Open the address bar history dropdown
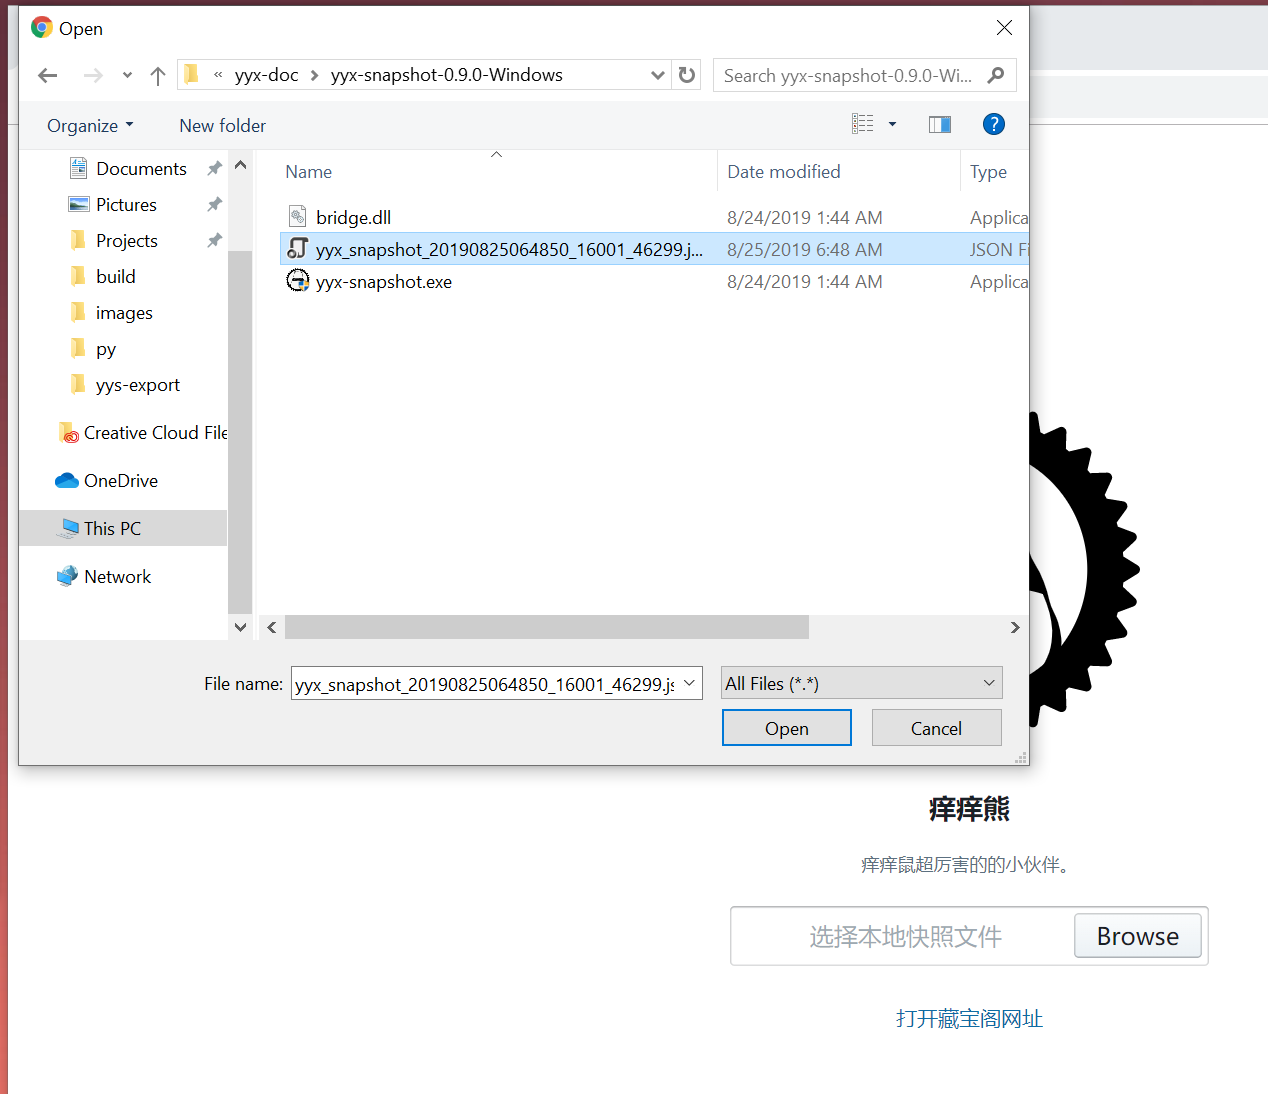Viewport: 1268px width, 1094px height. click(657, 75)
